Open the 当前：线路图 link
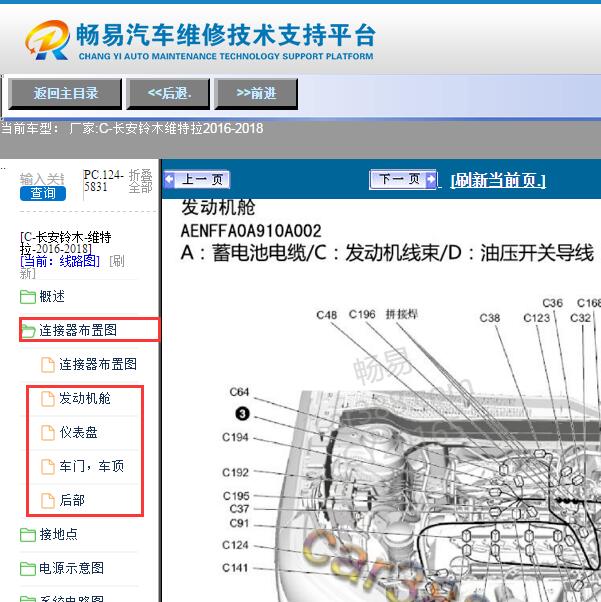This screenshot has height=602, width=601. [60, 261]
